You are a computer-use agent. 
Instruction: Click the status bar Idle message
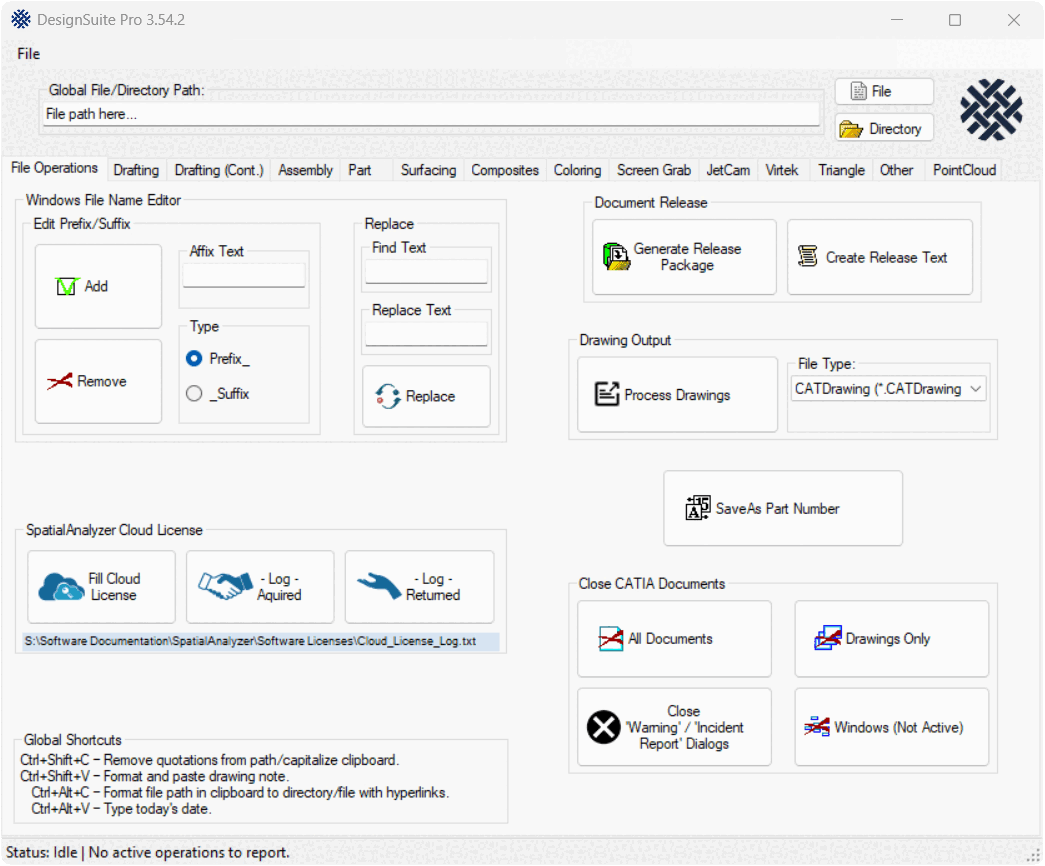pyautogui.click(x=148, y=852)
